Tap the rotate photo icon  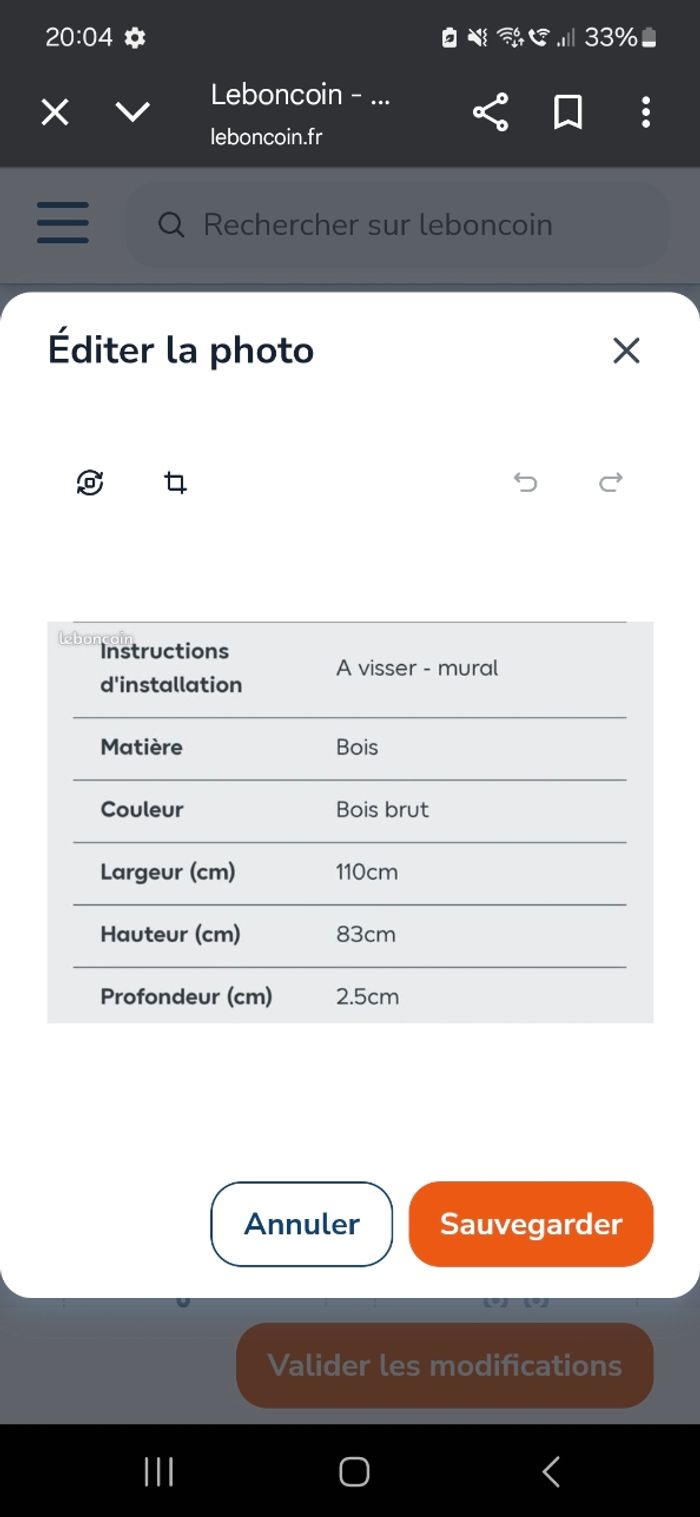[90, 483]
